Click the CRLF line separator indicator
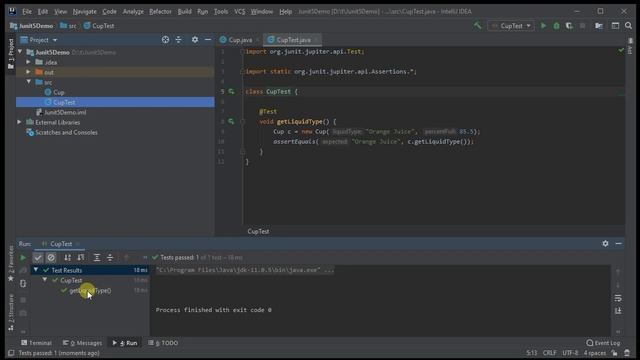Image resolution: width=640 pixels, height=360 pixels. pyautogui.click(x=549, y=353)
